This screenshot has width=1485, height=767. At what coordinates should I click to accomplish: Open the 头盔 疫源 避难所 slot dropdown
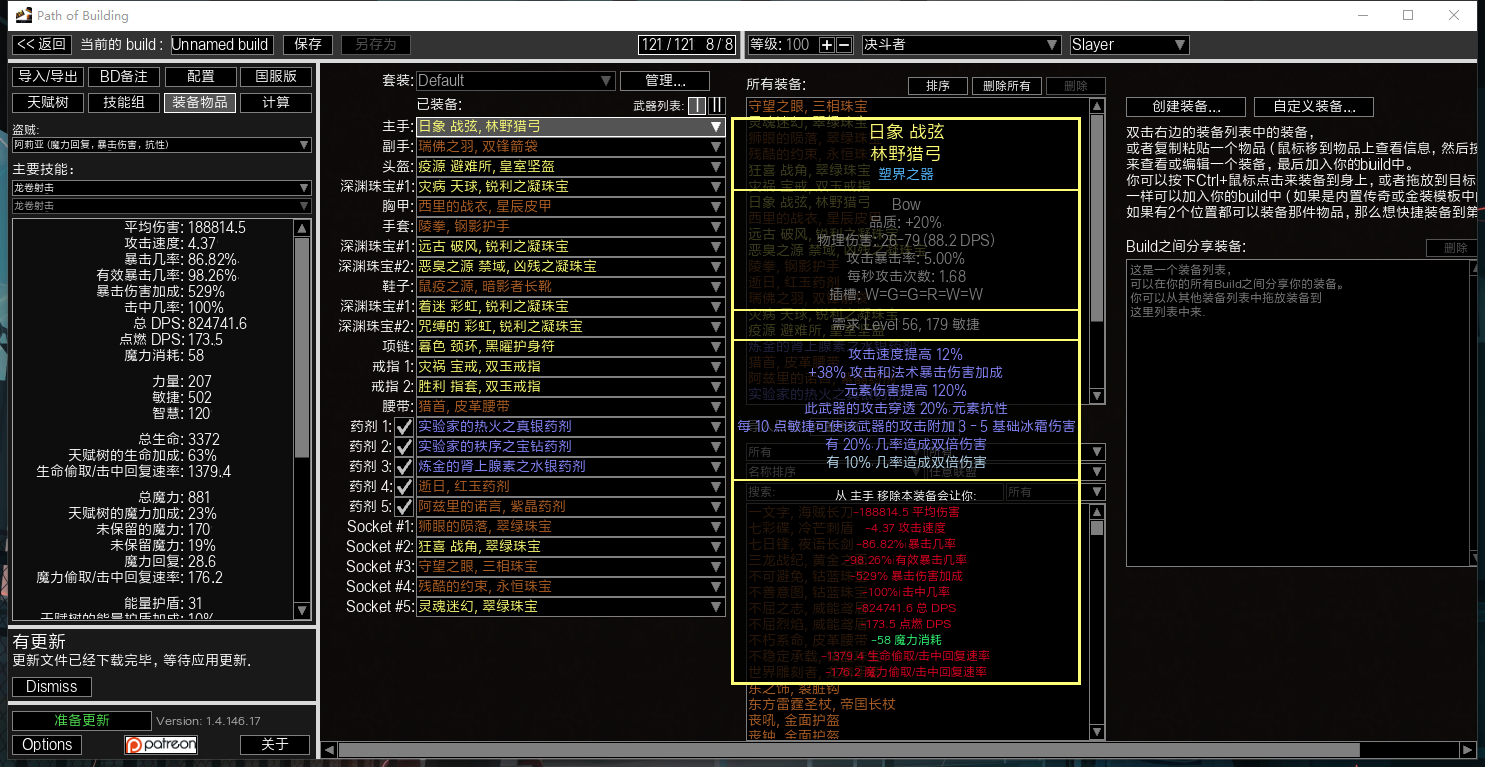(x=570, y=166)
